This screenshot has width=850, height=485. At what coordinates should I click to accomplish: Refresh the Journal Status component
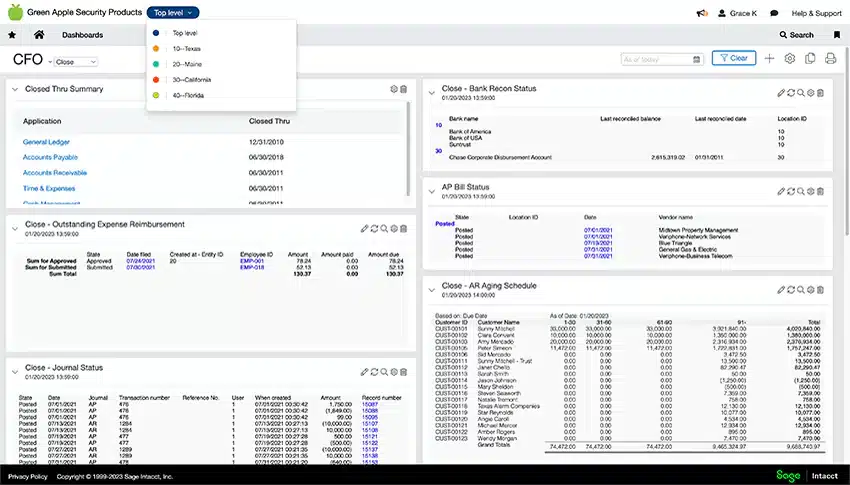point(374,372)
